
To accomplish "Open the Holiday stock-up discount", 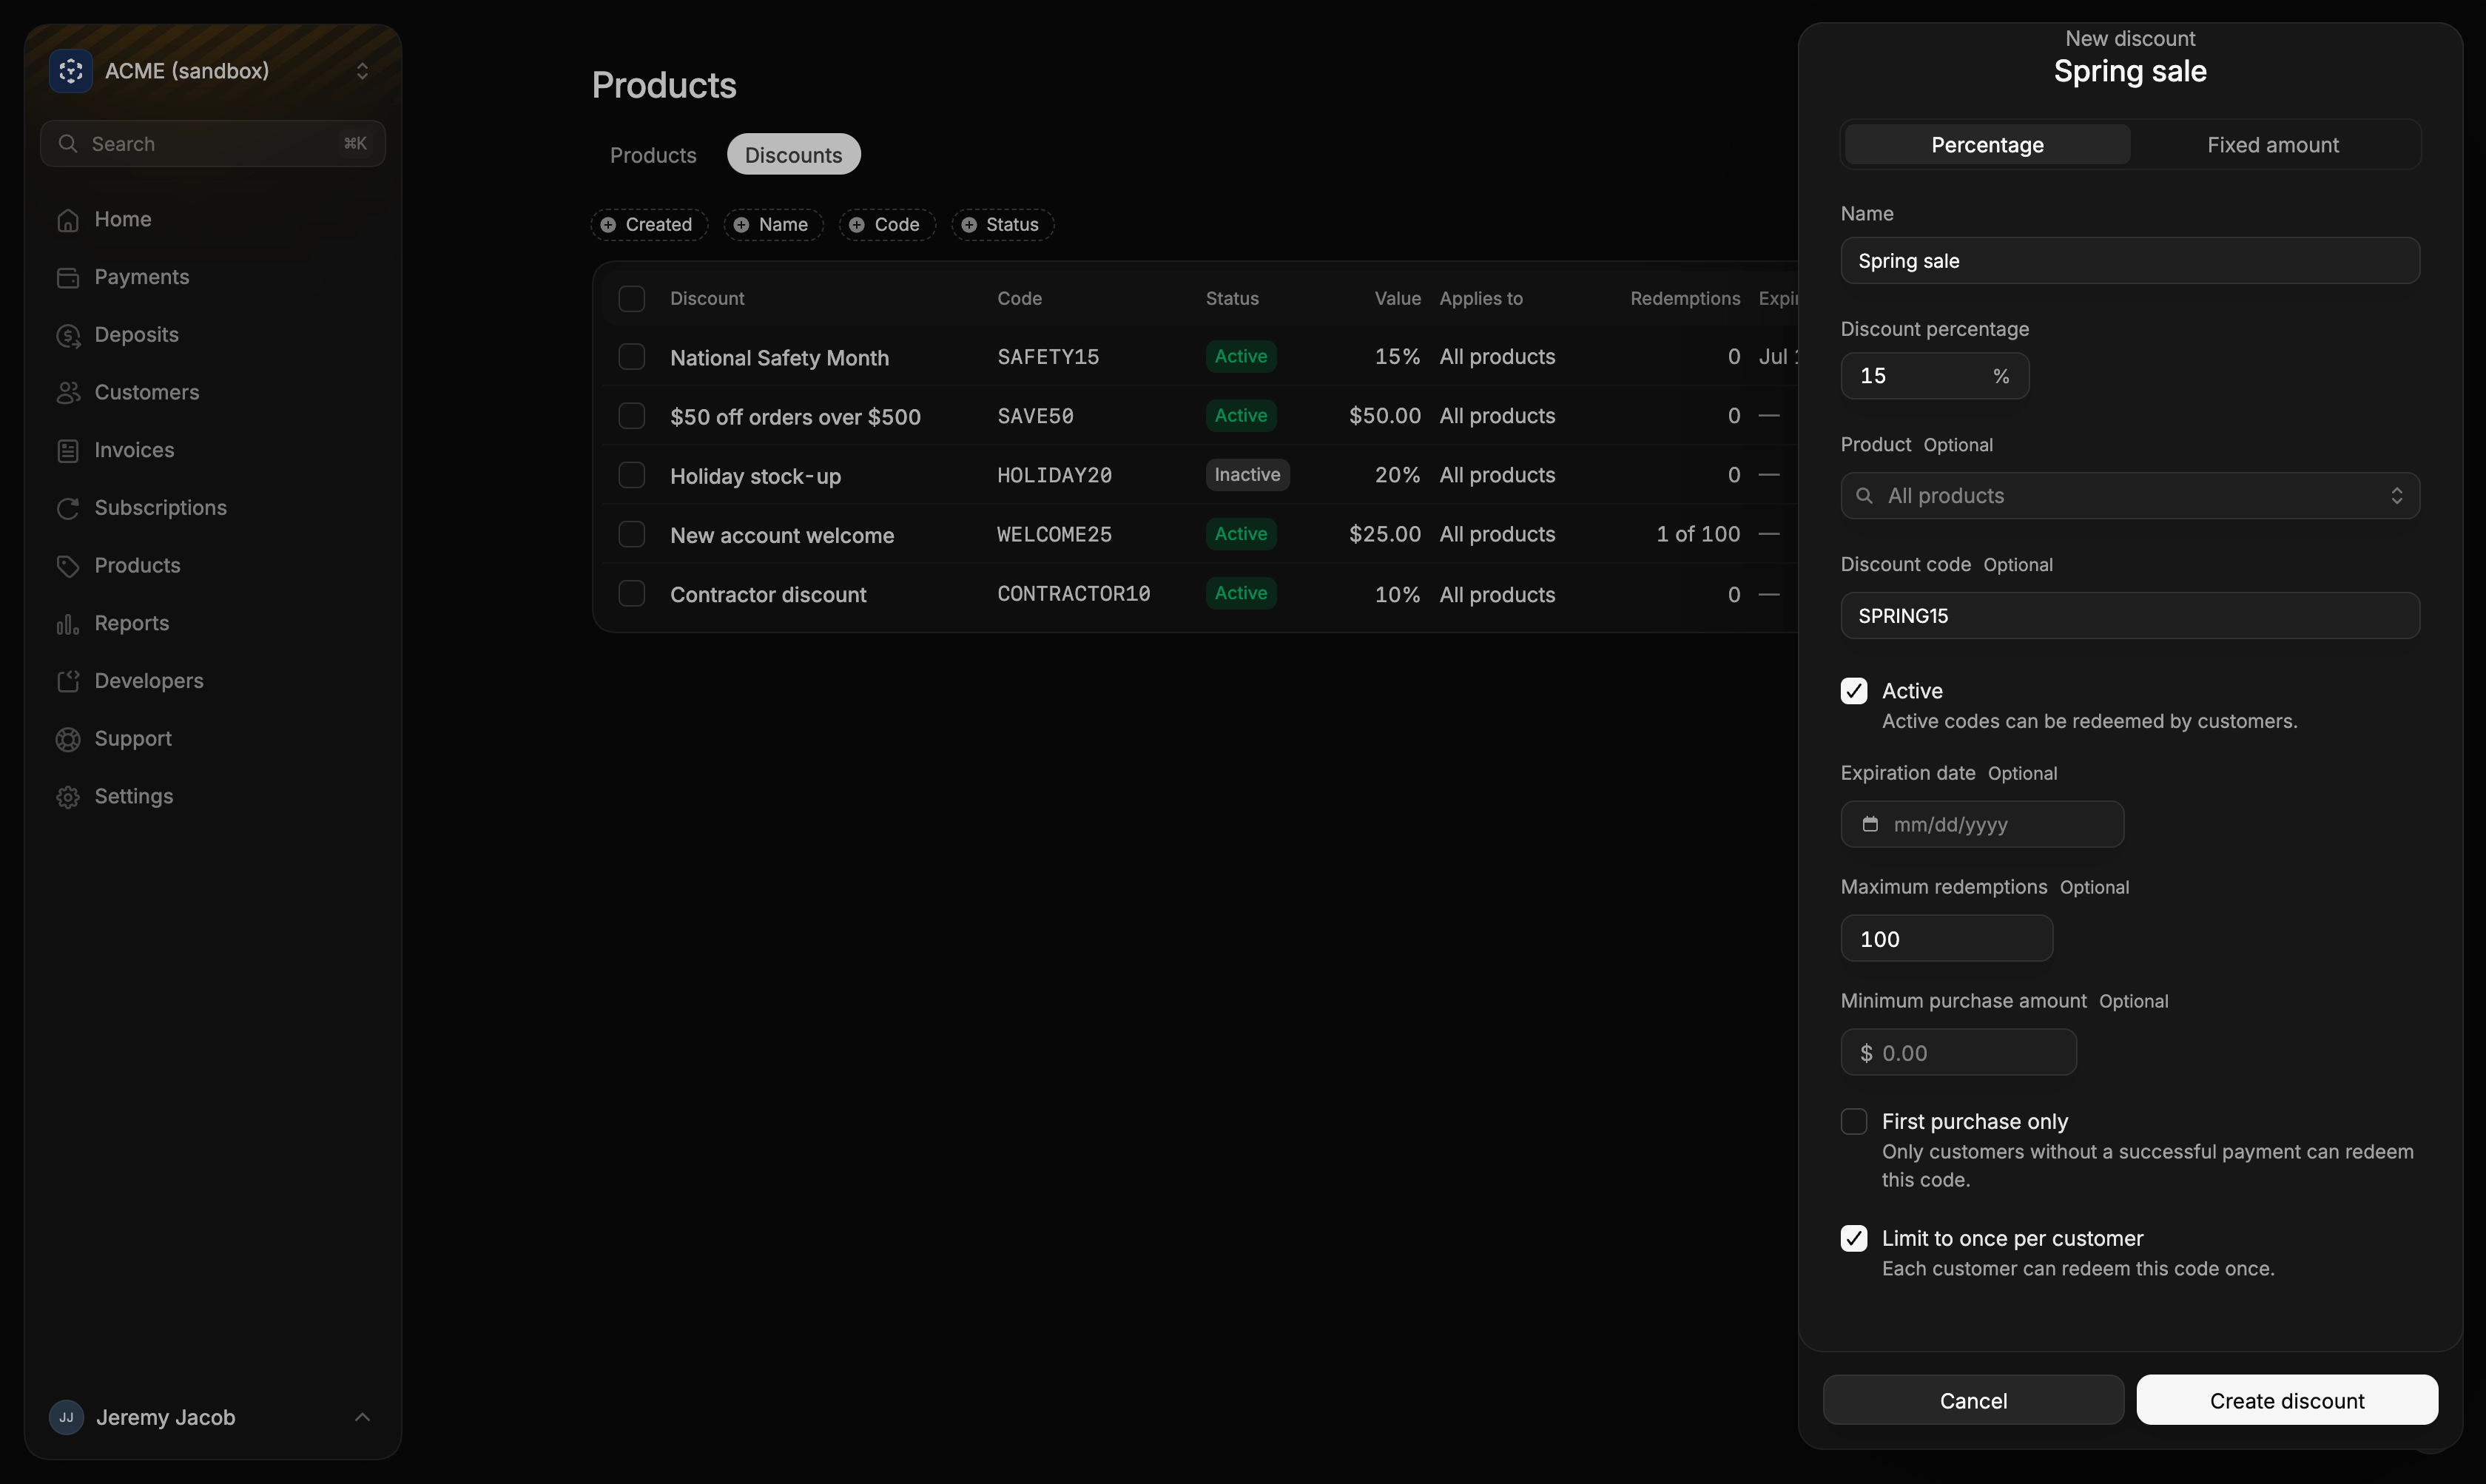I will click(755, 476).
